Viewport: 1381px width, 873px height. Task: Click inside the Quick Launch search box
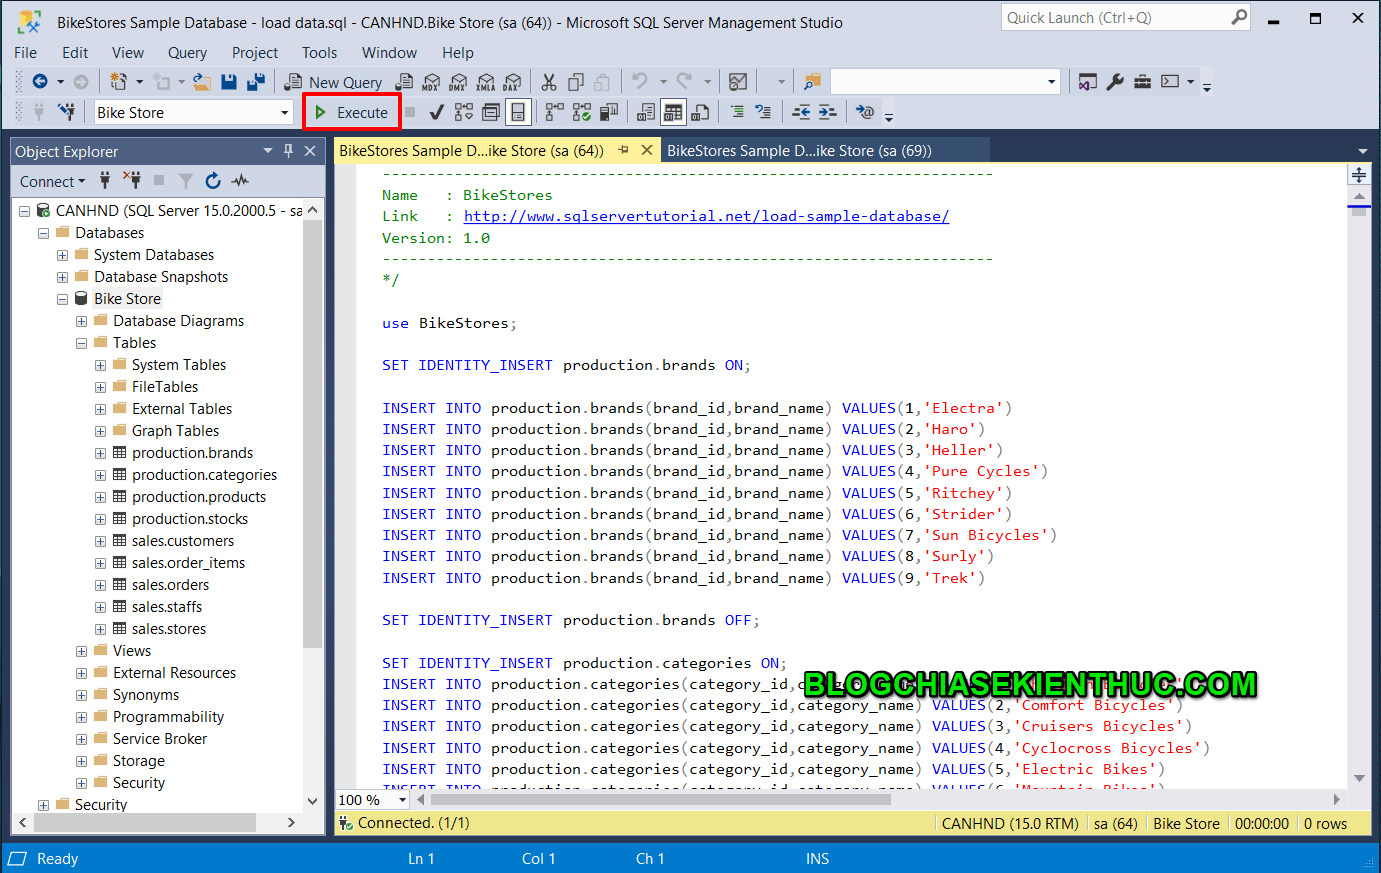1110,17
